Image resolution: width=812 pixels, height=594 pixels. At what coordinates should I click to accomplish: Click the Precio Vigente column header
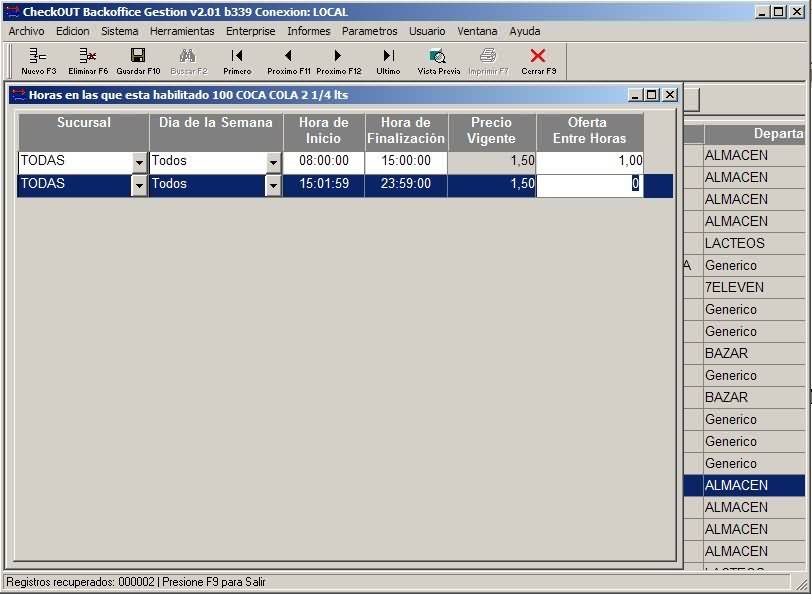(x=491, y=132)
